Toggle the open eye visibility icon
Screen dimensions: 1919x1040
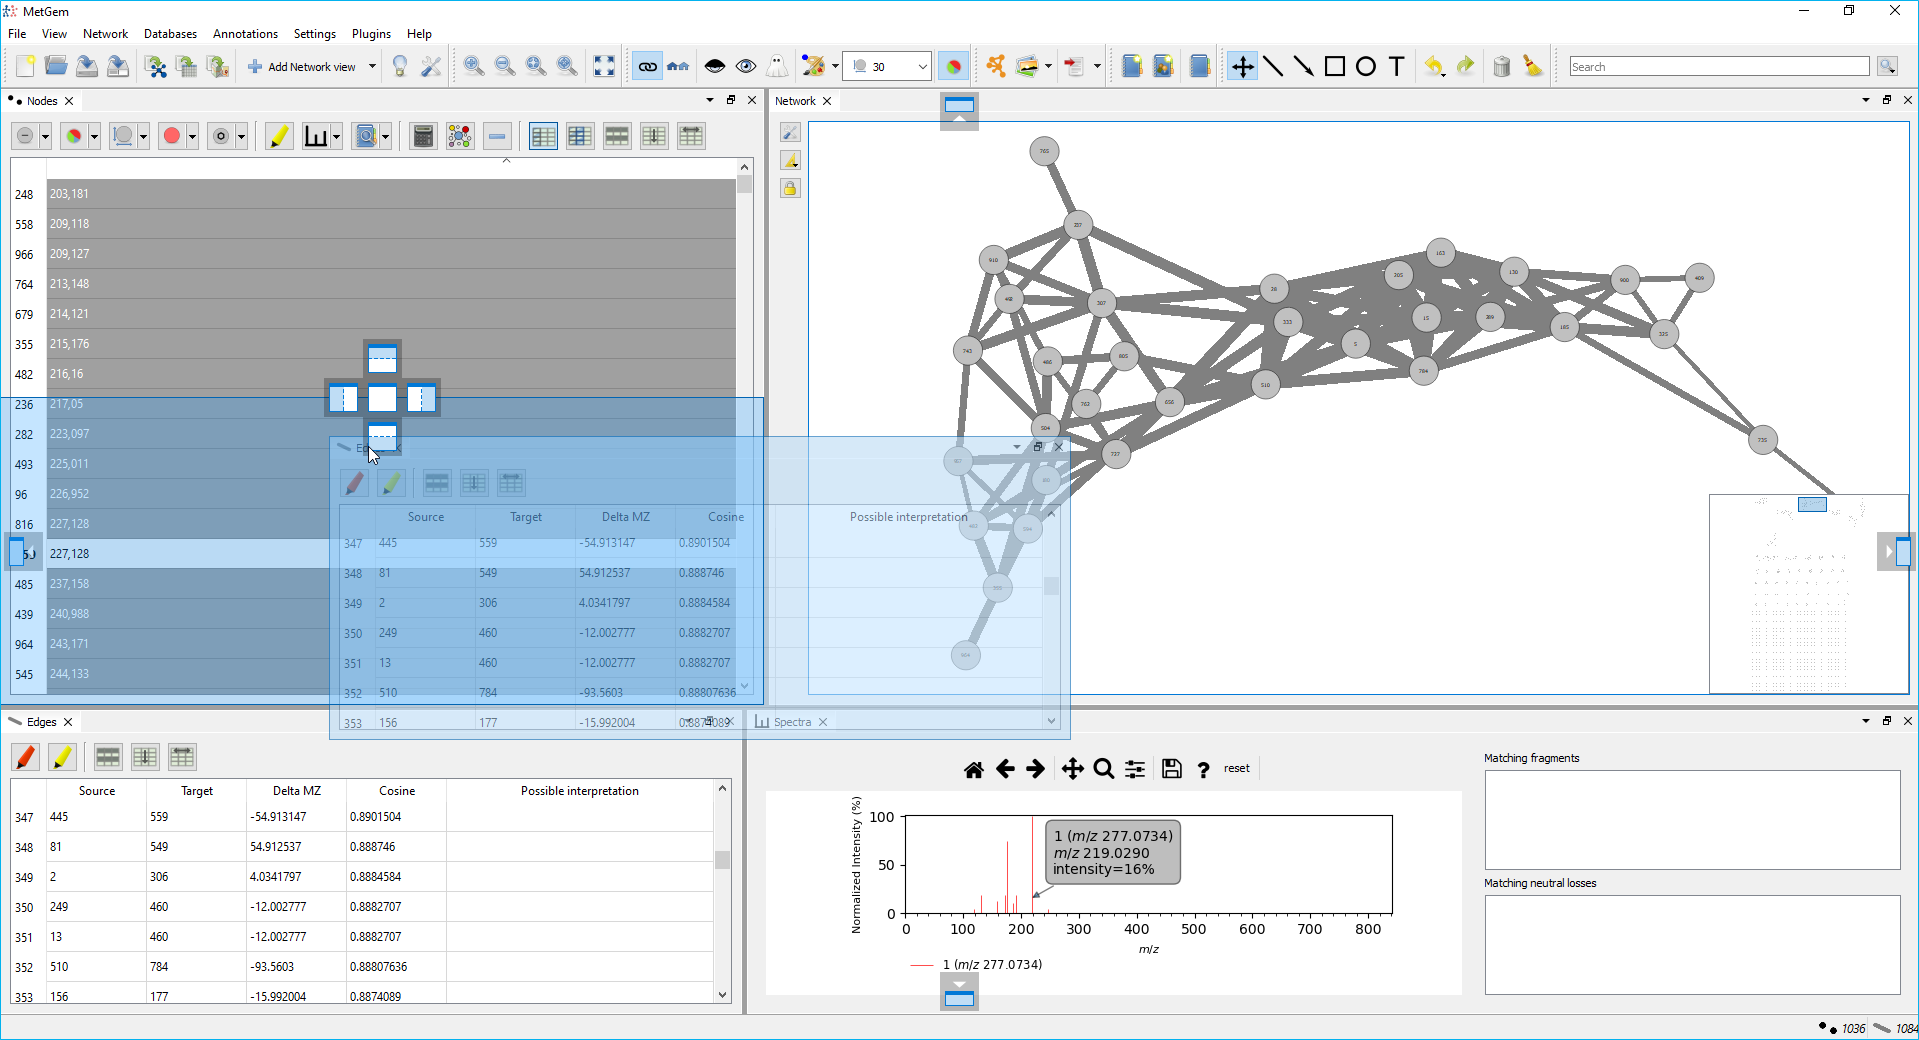(746, 67)
